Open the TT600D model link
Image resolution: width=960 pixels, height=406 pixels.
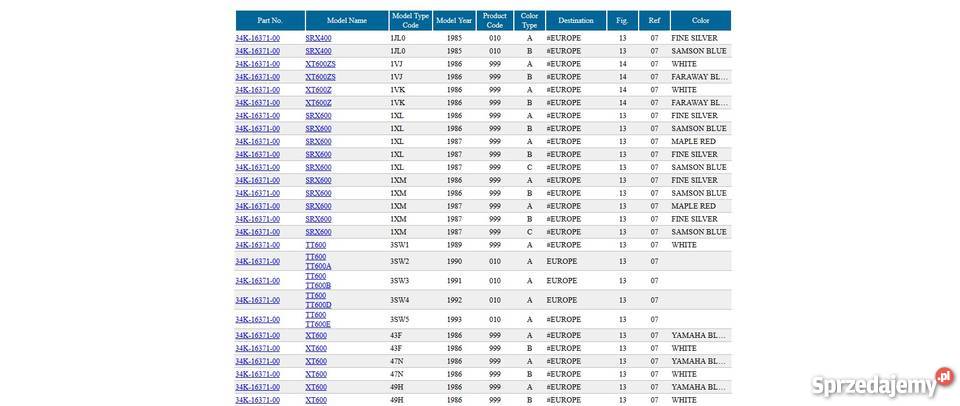318,304
